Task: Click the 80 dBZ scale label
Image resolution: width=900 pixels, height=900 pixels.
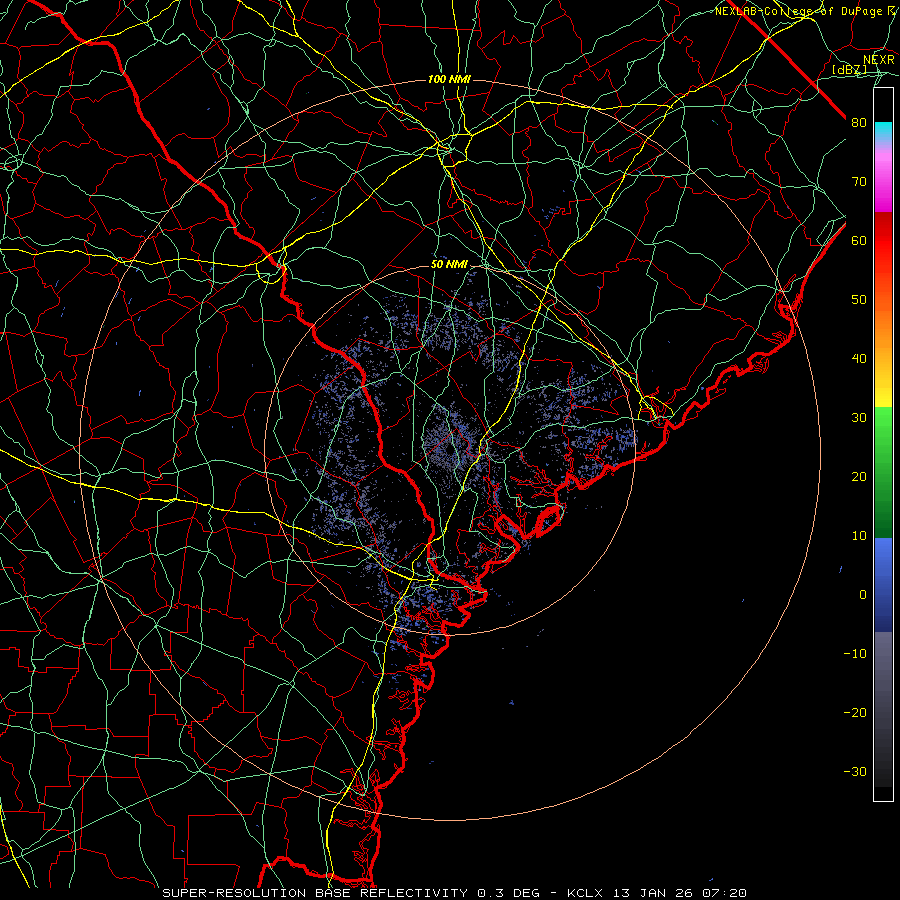Action: pyautogui.click(x=859, y=122)
